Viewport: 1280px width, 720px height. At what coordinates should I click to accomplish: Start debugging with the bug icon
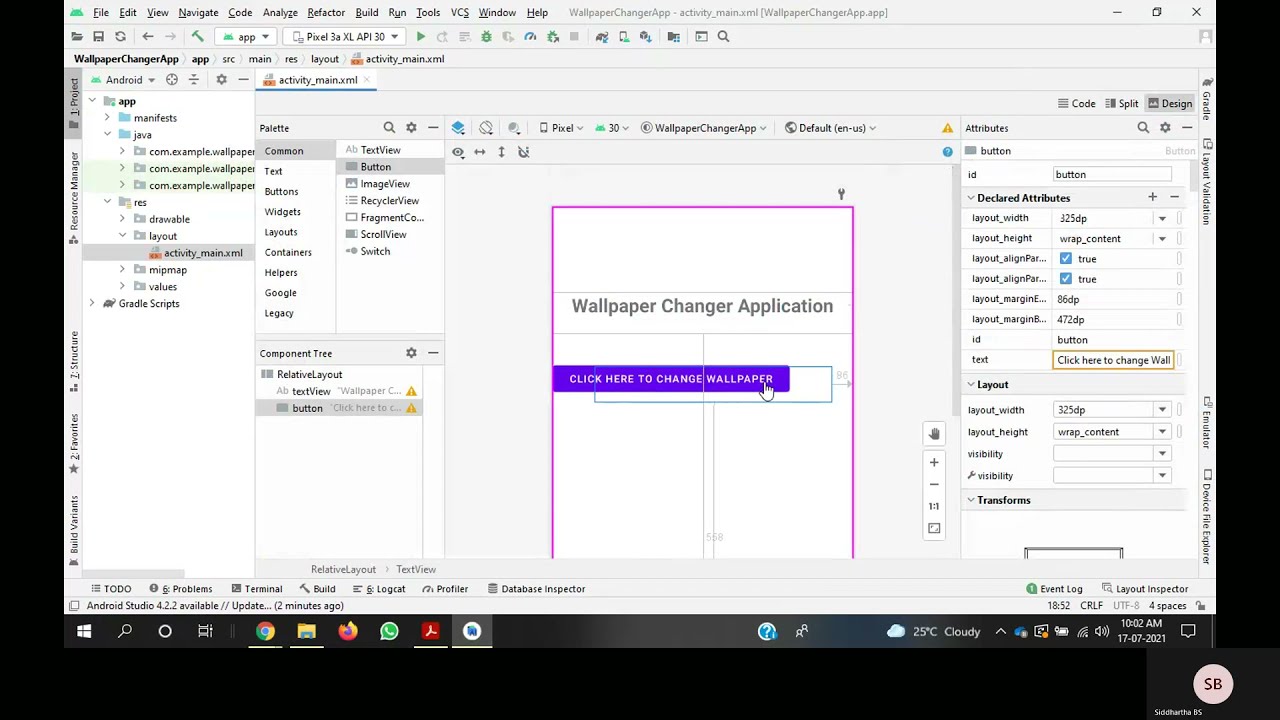486,37
